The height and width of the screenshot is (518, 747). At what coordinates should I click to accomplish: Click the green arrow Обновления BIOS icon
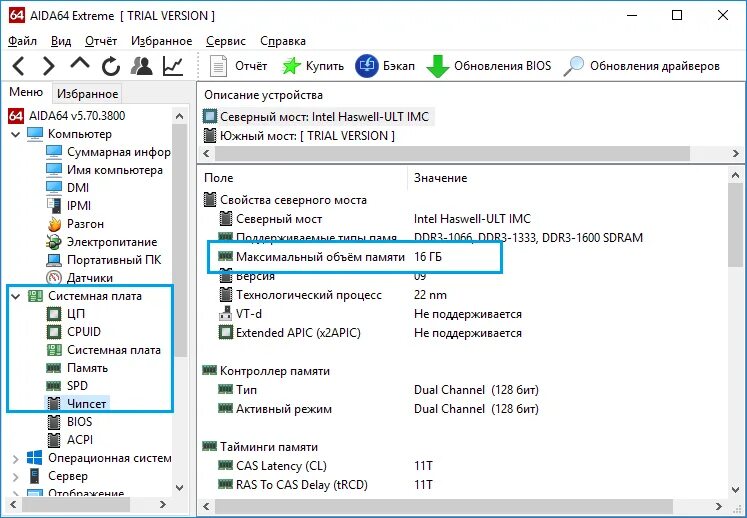[x=437, y=66]
